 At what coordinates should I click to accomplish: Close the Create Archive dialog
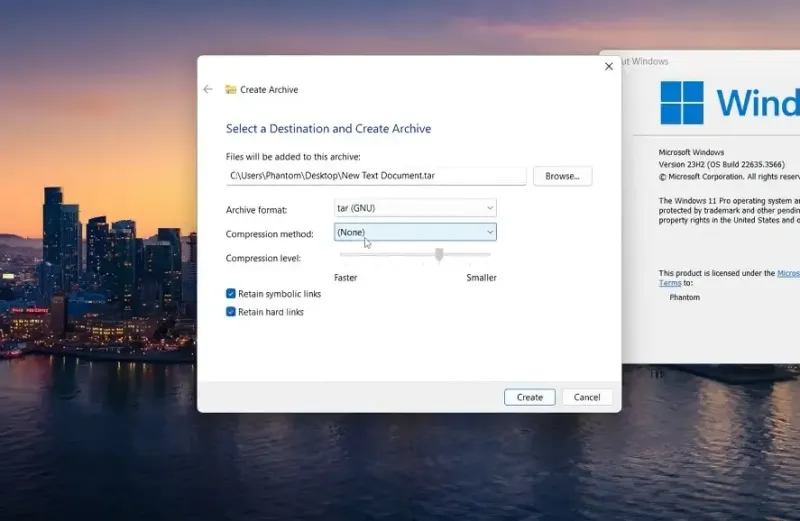point(609,66)
